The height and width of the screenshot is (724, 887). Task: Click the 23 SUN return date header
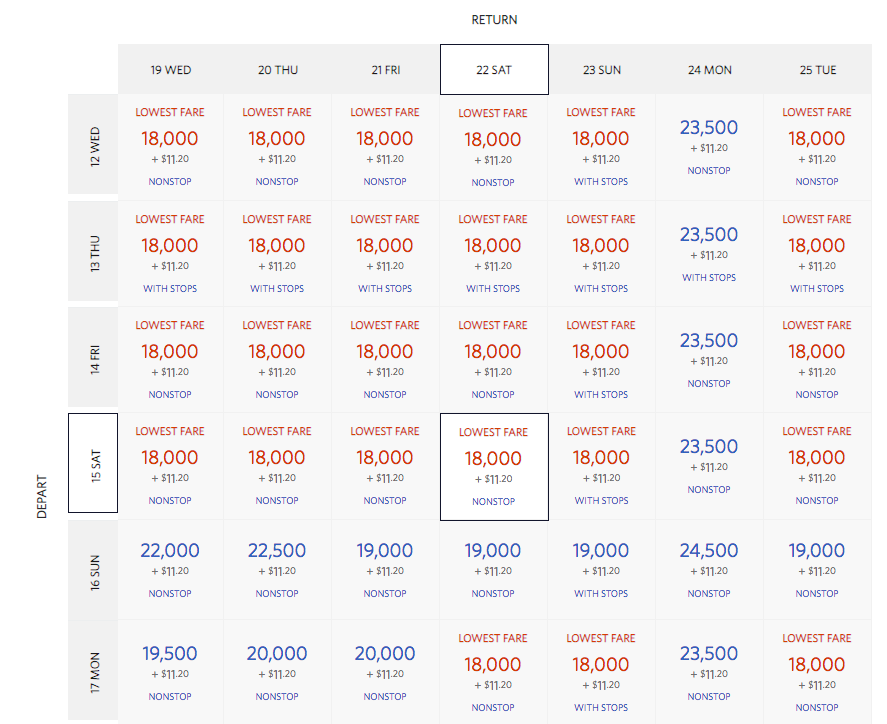pyautogui.click(x=601, y=70)
